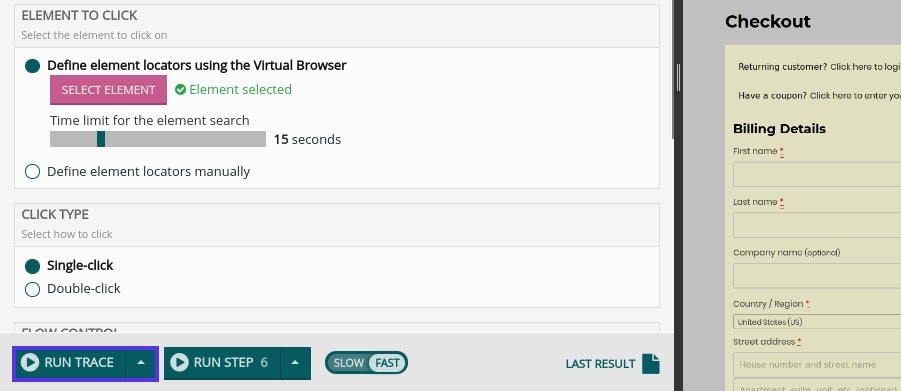The width and height of the screenshot is (901, 391).
Task: Click the Street address house number field
Action: click(817, 365)
